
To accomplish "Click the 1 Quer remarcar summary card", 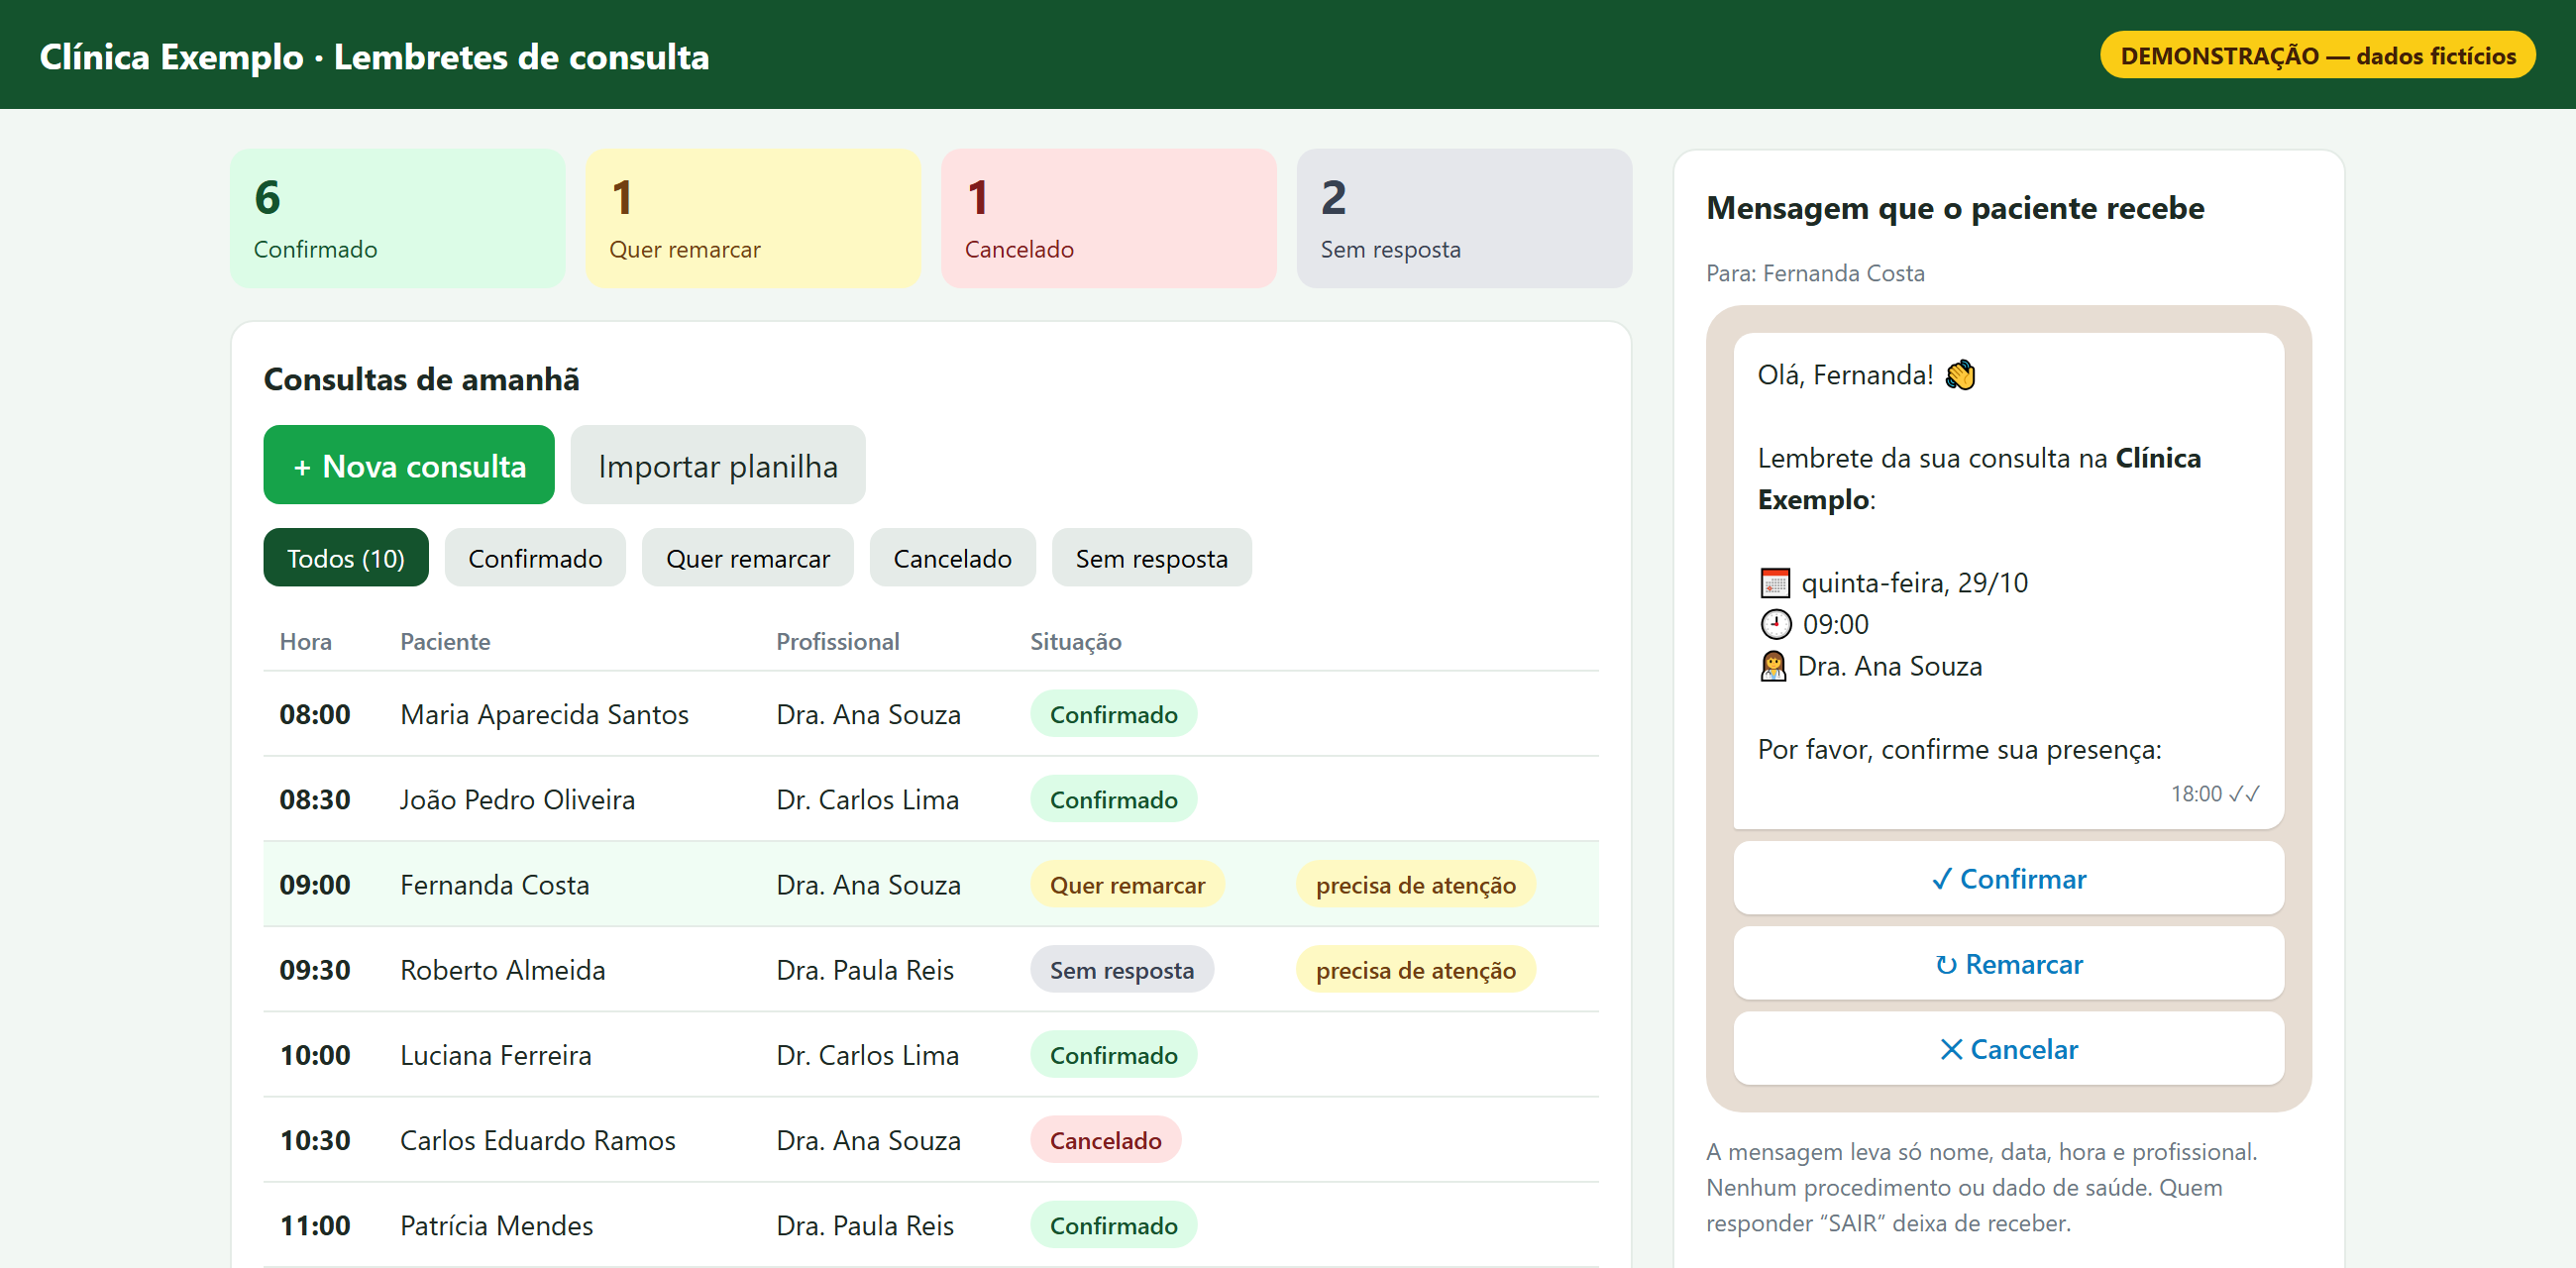I will [x=753, y=218].
